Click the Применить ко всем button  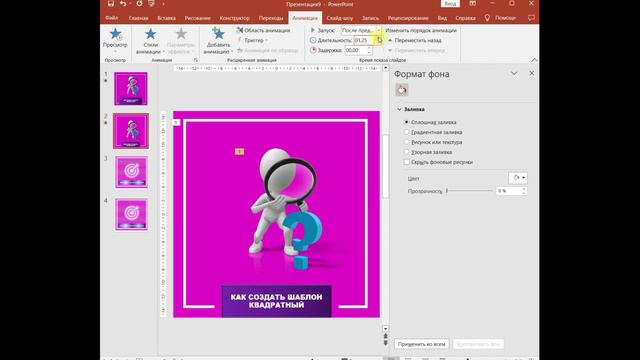point(422,344)
